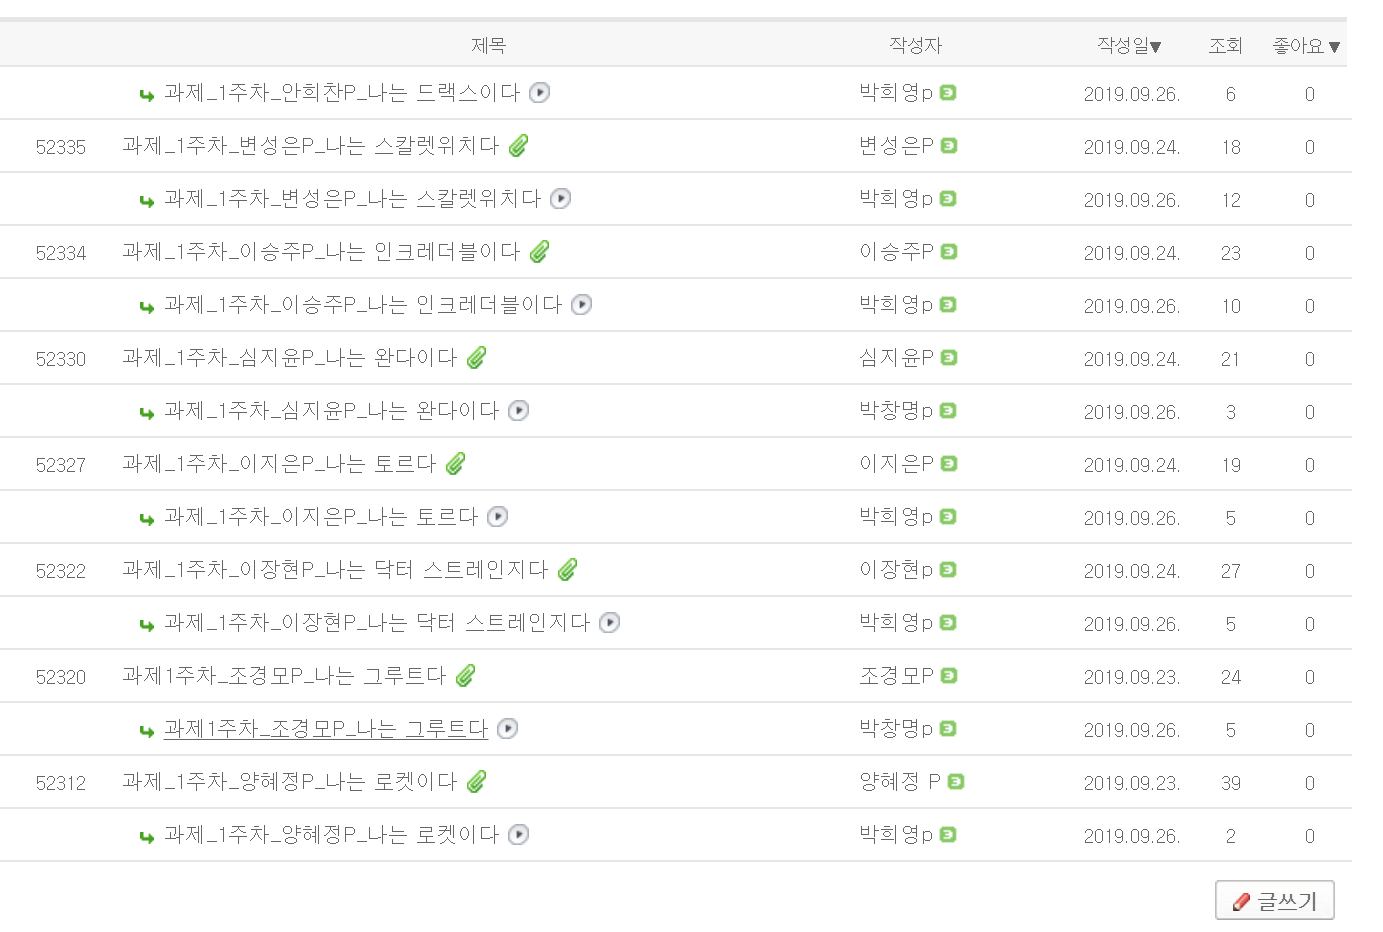1383x932 pixels.
Task: Click post number 52334
Action: [61, 254]
